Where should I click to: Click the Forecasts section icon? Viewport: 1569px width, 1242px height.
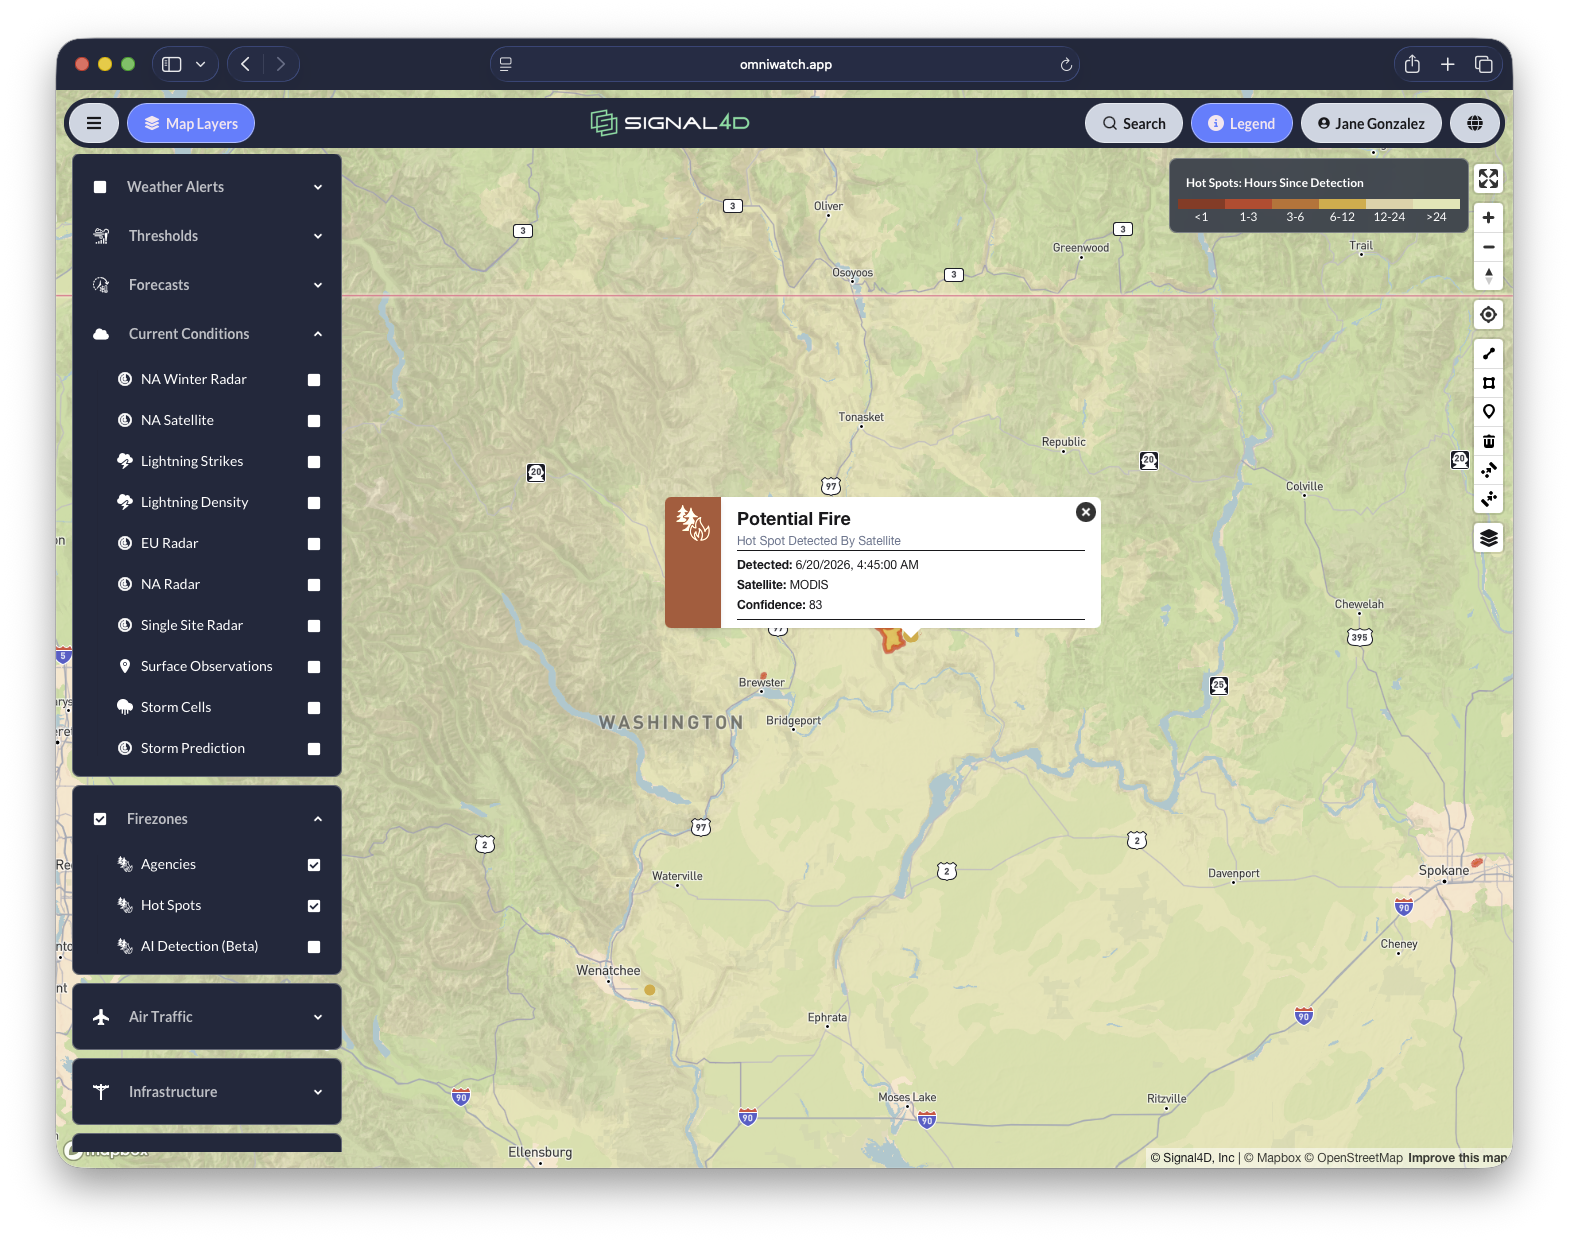(101, 285)
